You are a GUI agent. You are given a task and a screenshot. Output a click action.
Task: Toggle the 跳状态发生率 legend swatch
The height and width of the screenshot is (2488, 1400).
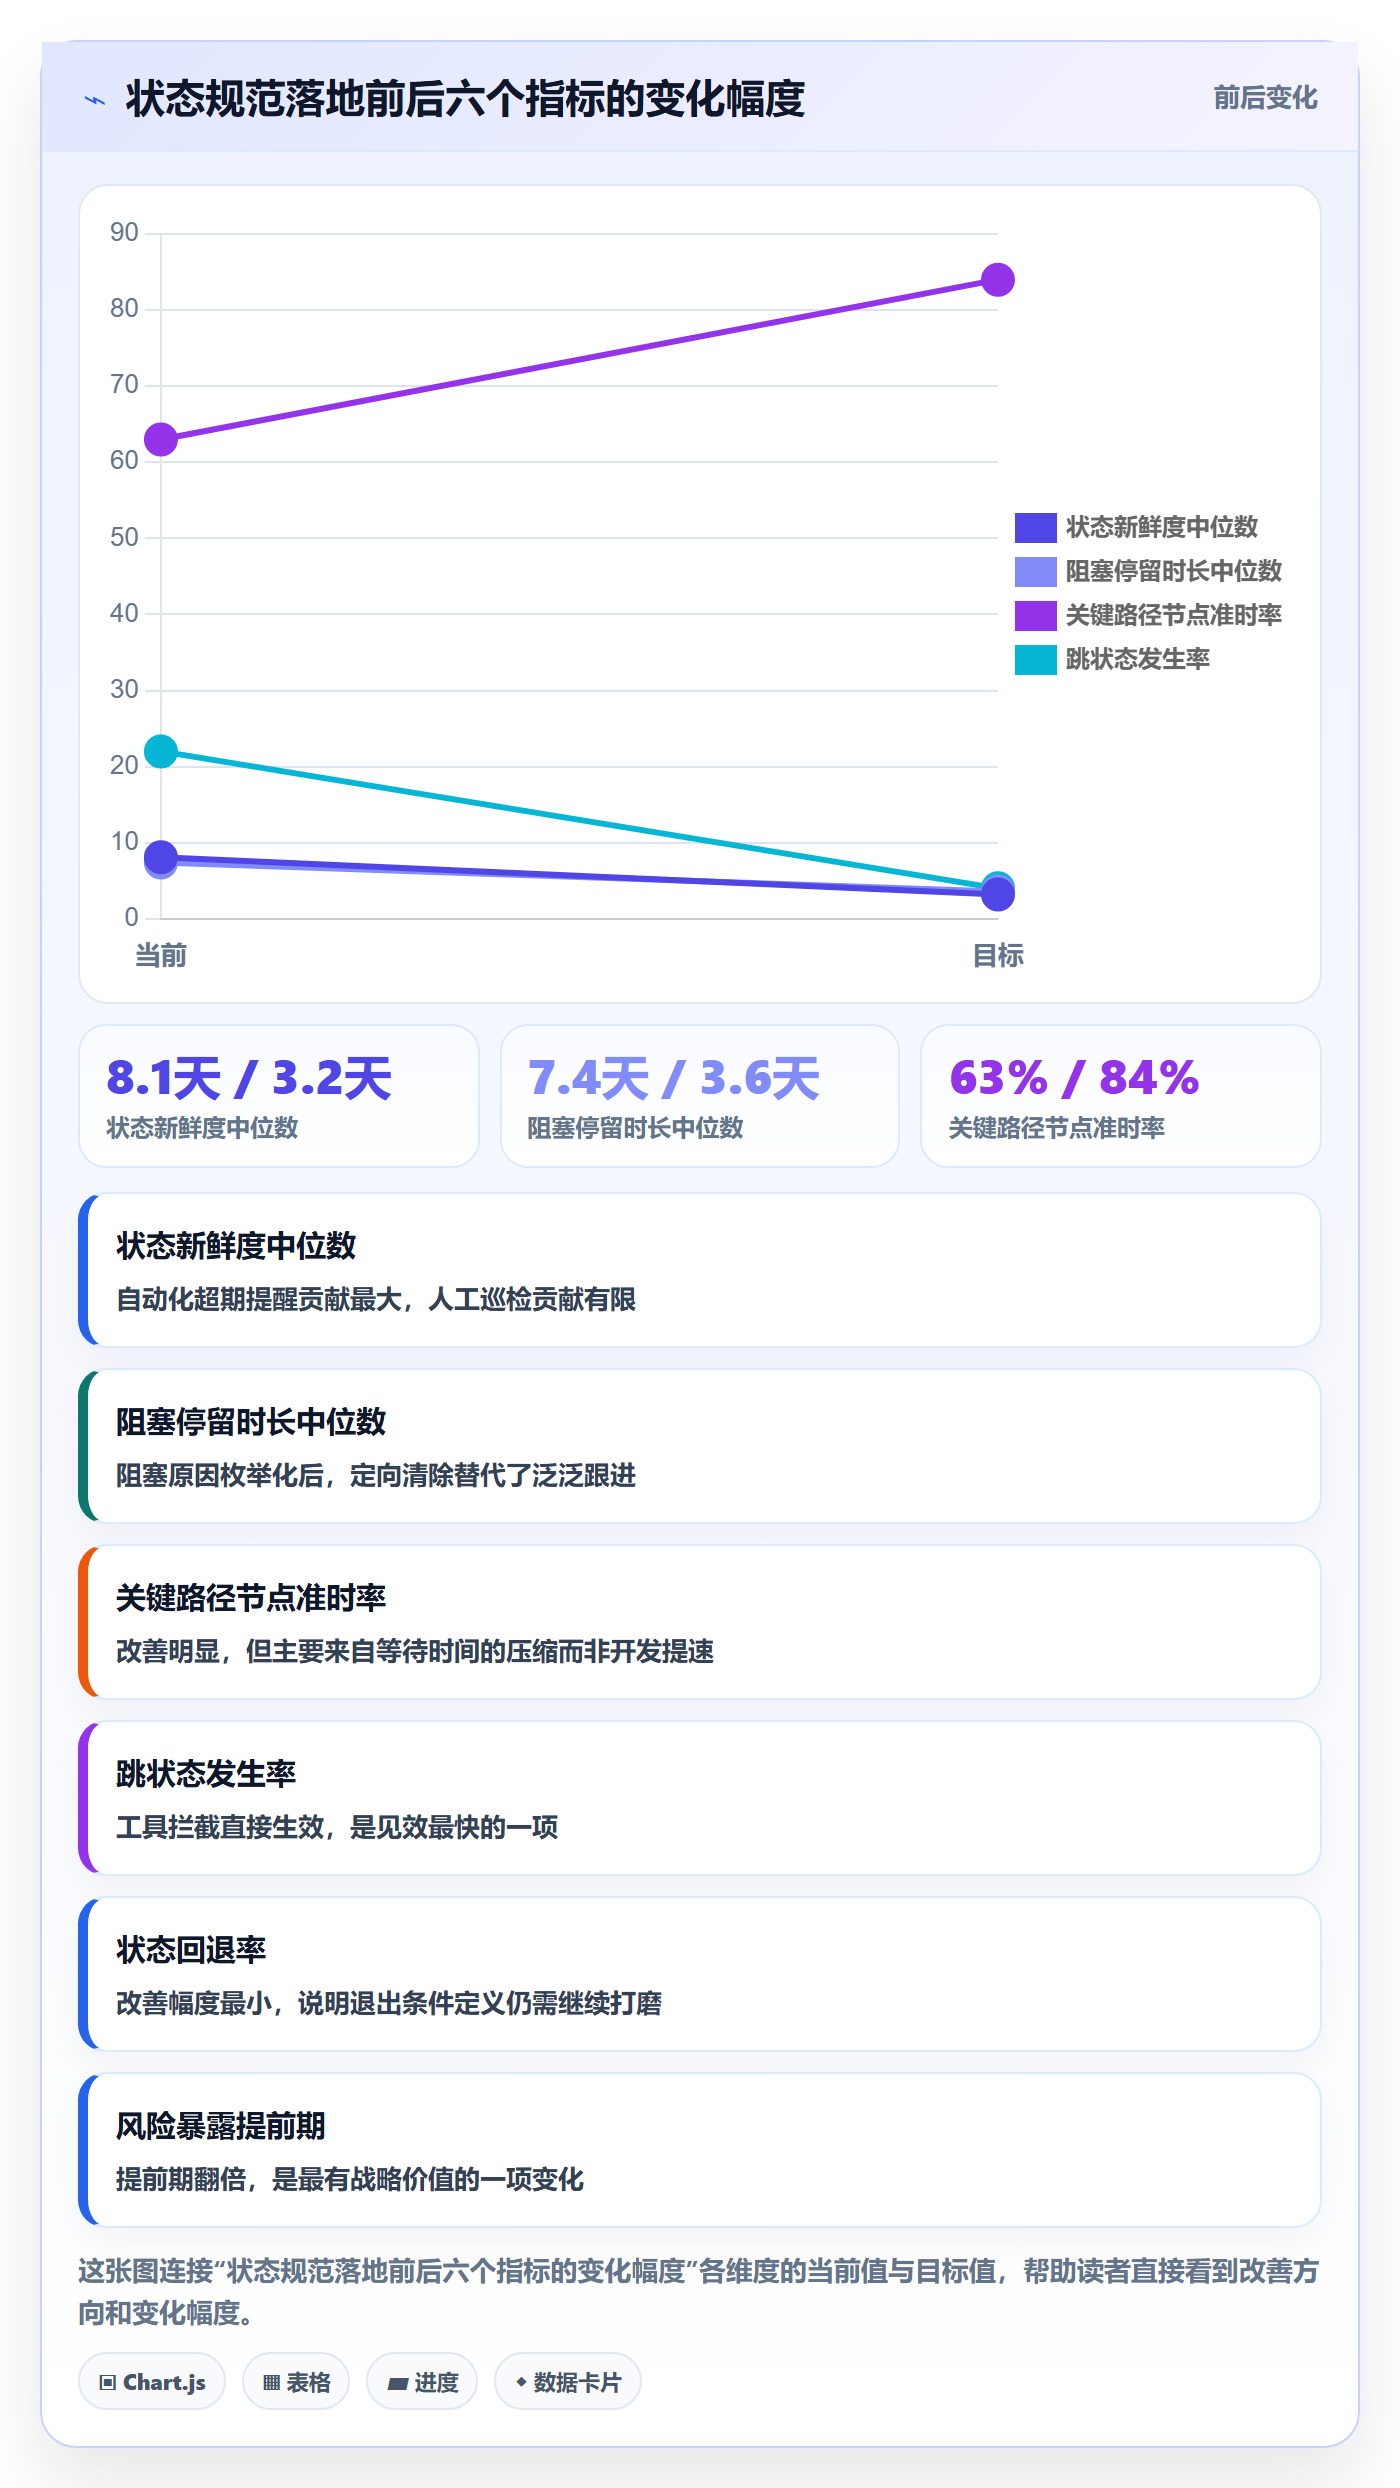tap(1035, 659)
